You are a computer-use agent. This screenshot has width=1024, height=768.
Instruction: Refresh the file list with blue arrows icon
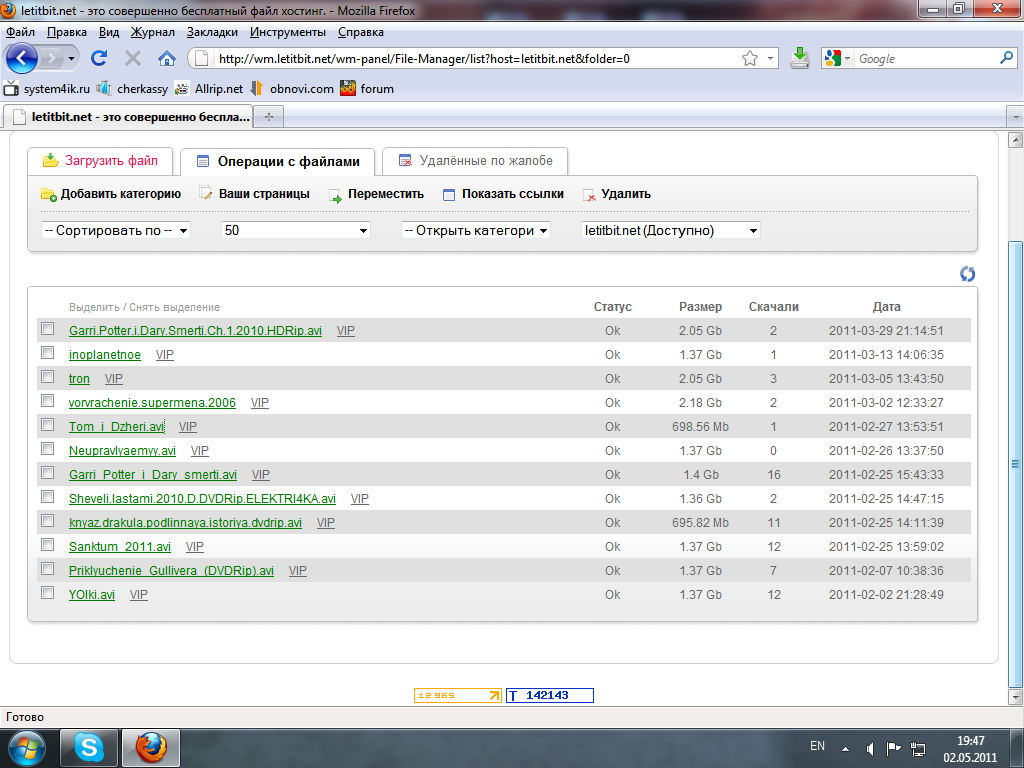click(967, 274)
